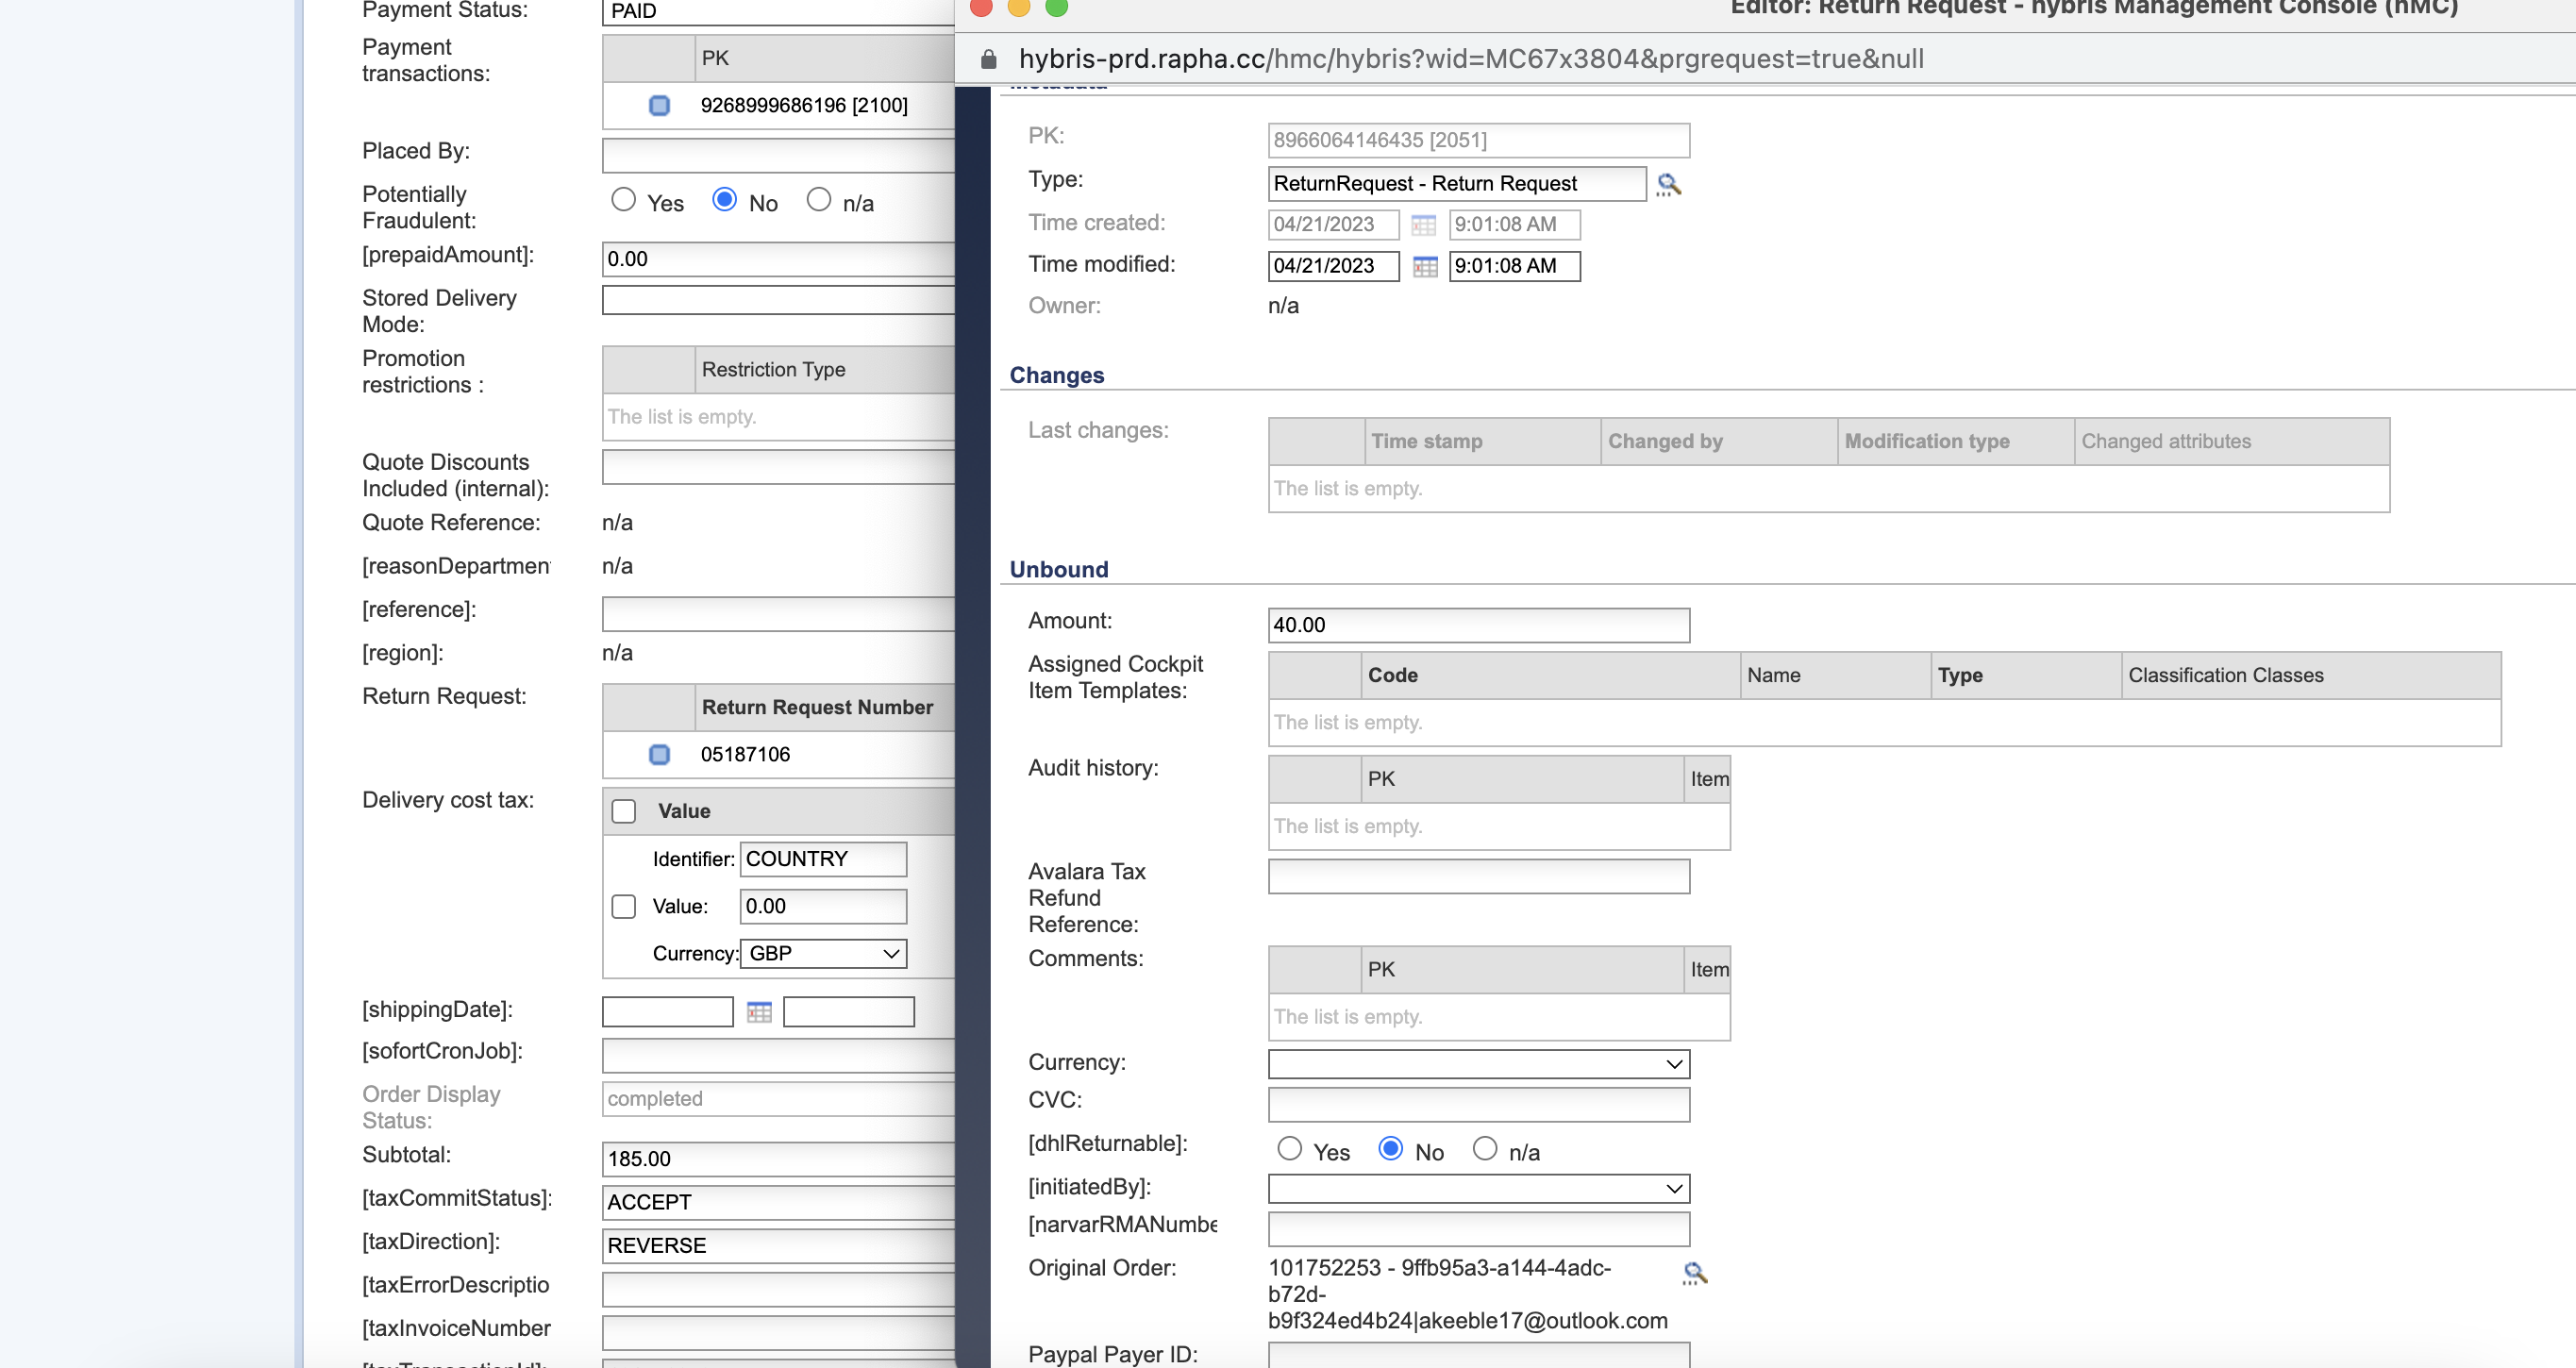Viewport: 2576px width, 1368px height.
Task: Open calendar picker for Time created
Action: pyautogui.click(x=1423, y=225)
